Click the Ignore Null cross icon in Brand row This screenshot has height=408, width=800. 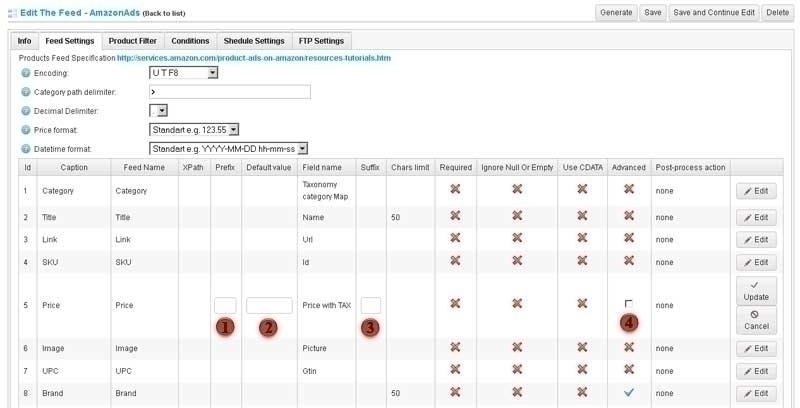pyautogui.click(x=517, y=392)
